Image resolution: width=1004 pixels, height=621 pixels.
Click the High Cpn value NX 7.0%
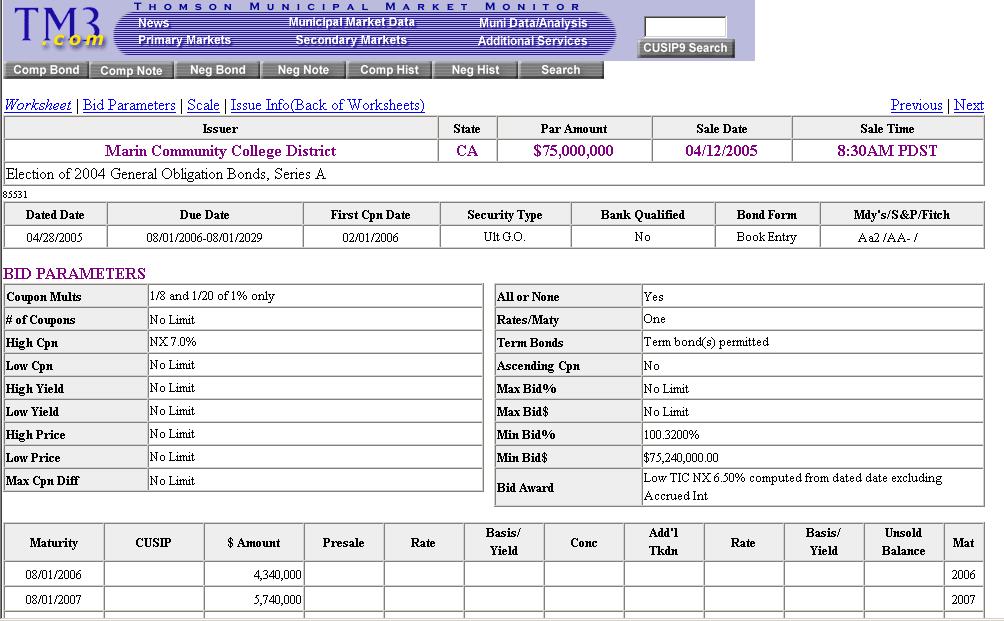point(173,342)
